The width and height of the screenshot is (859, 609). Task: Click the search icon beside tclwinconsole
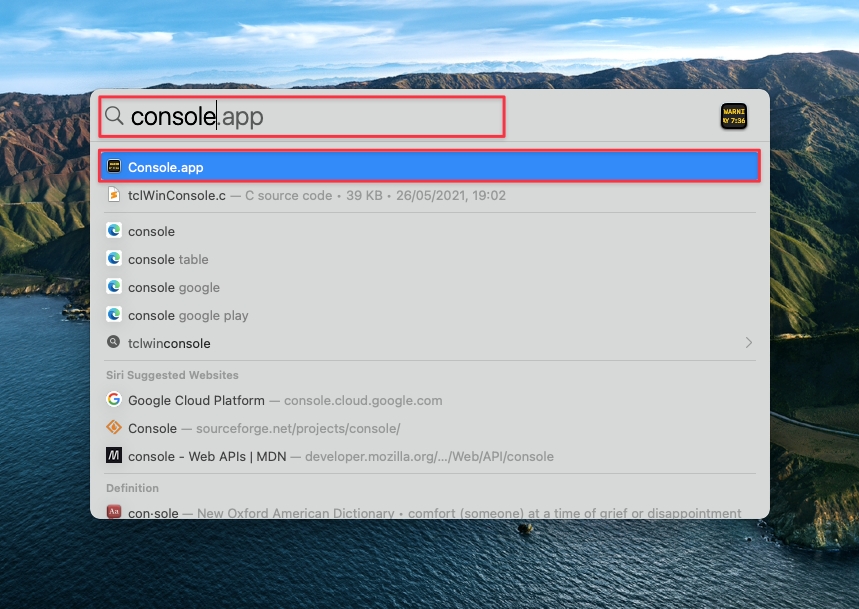point(114,343)
